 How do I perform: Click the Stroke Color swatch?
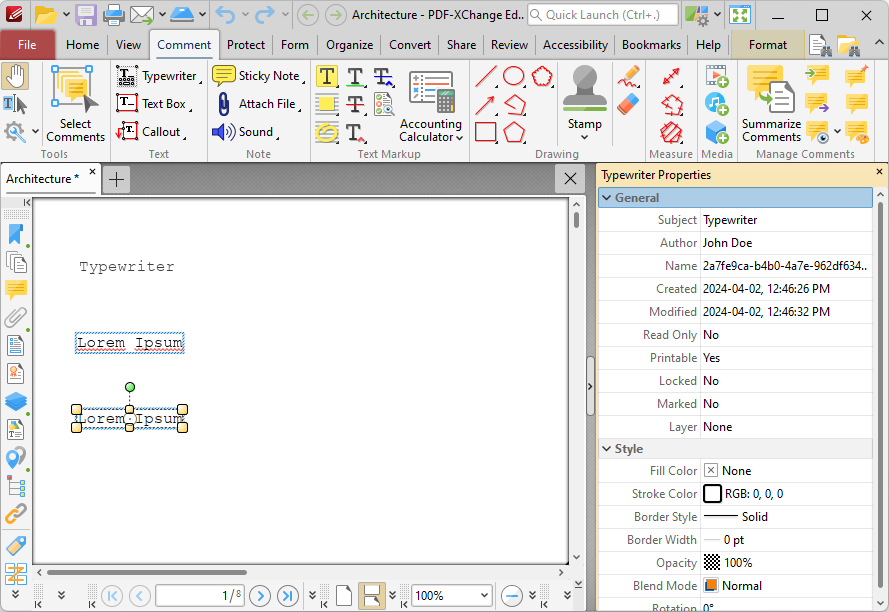coord(712,494)
